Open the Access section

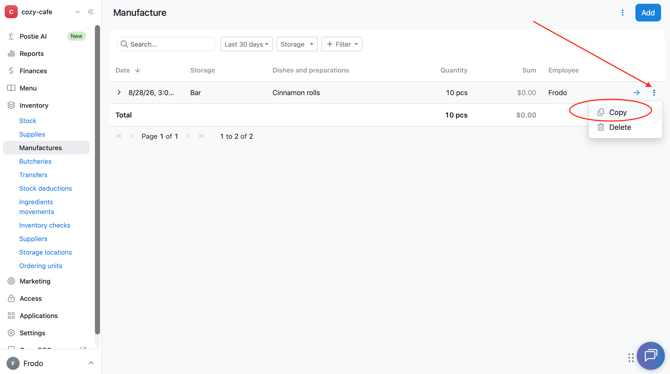(x=30, y=298)
